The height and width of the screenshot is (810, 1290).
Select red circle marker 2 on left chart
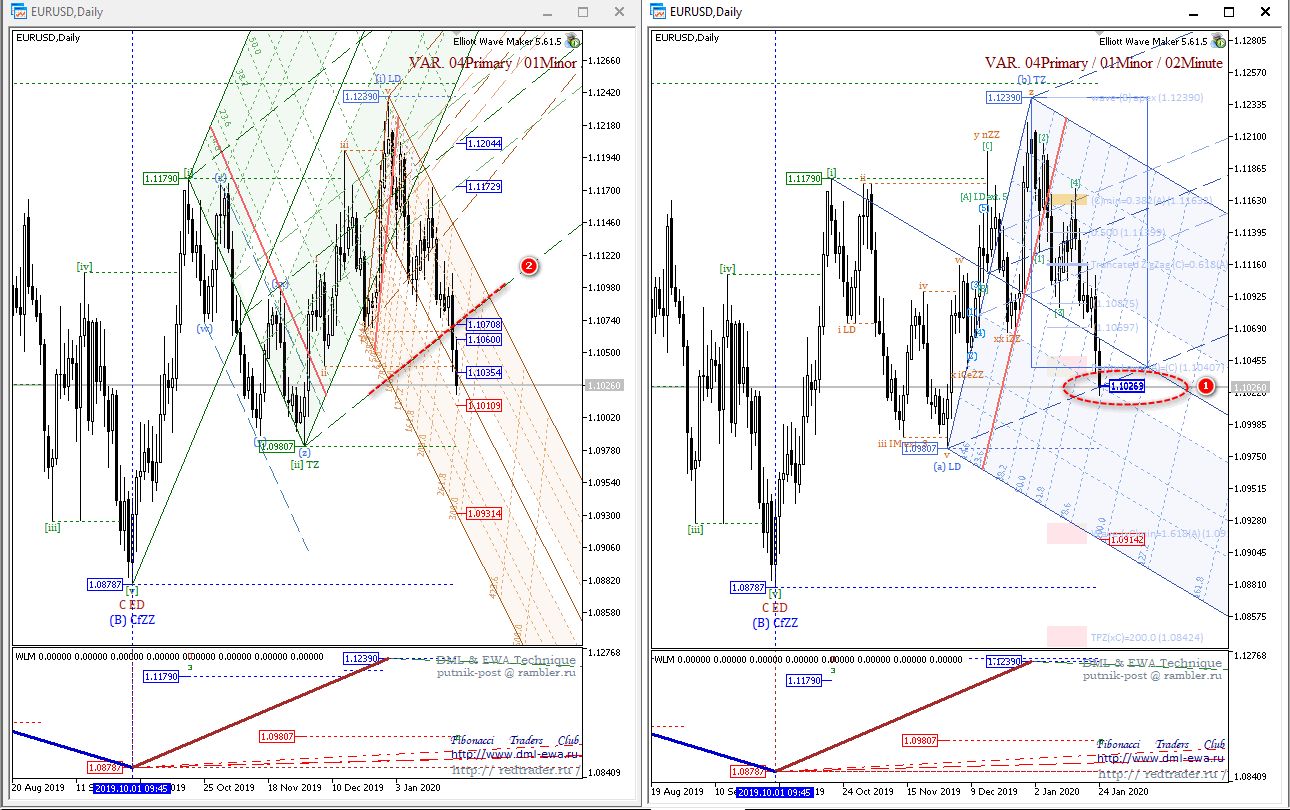click(x=530, y=266)
